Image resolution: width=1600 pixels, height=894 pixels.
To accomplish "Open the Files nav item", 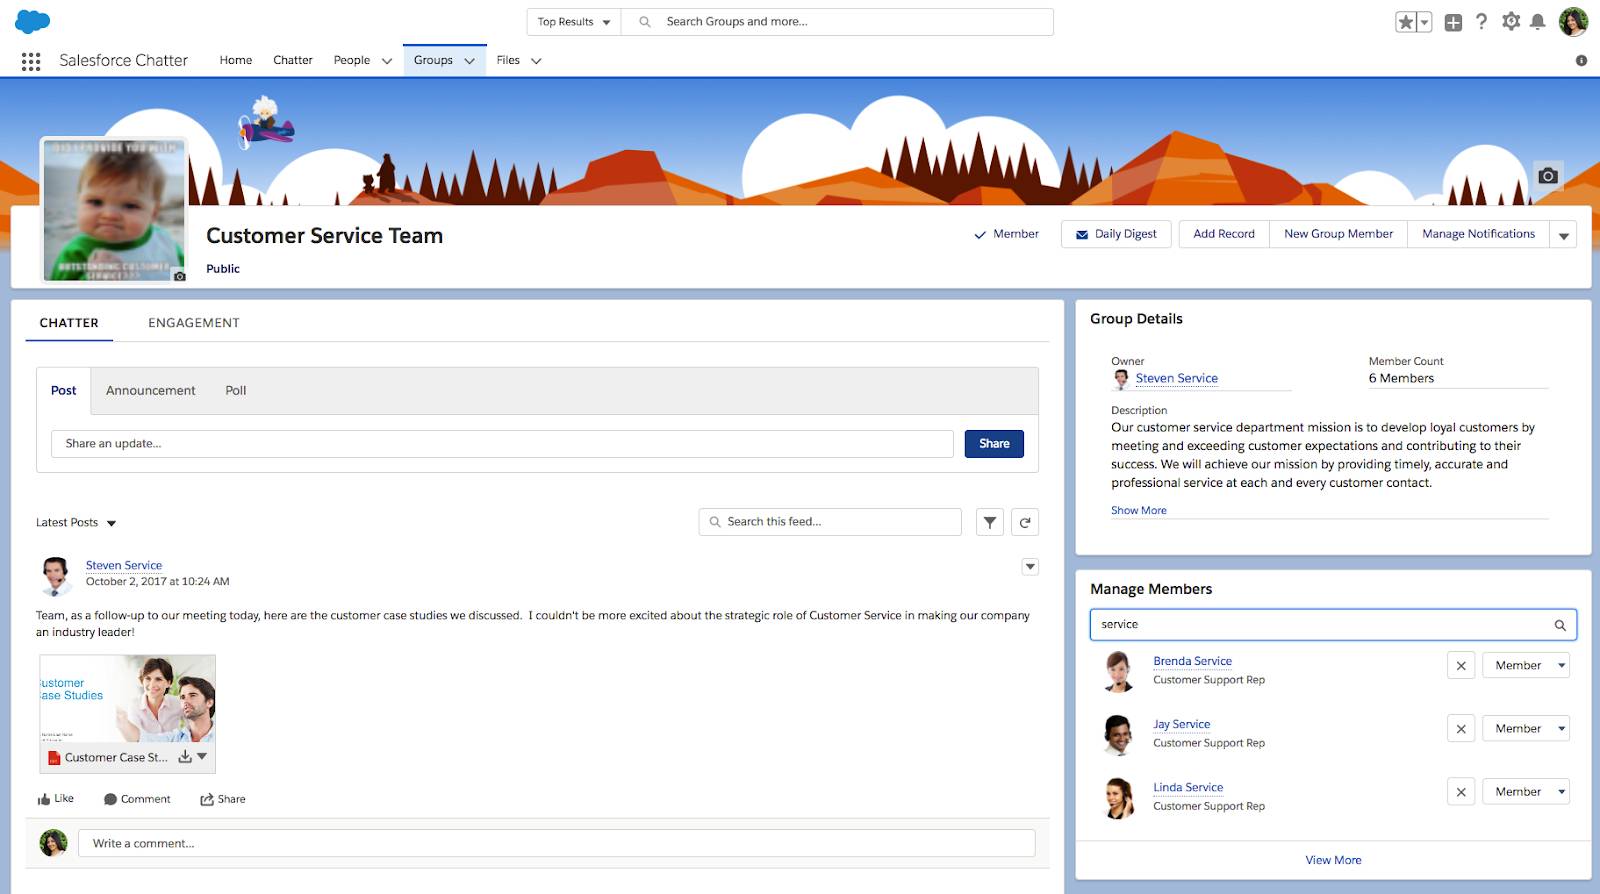I will point(508,60).
